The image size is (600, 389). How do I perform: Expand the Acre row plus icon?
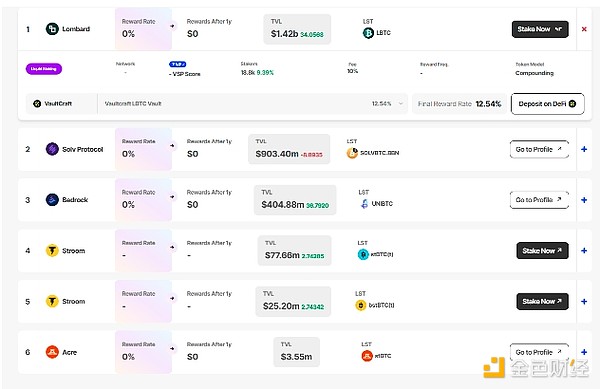[x=584, y=352]
